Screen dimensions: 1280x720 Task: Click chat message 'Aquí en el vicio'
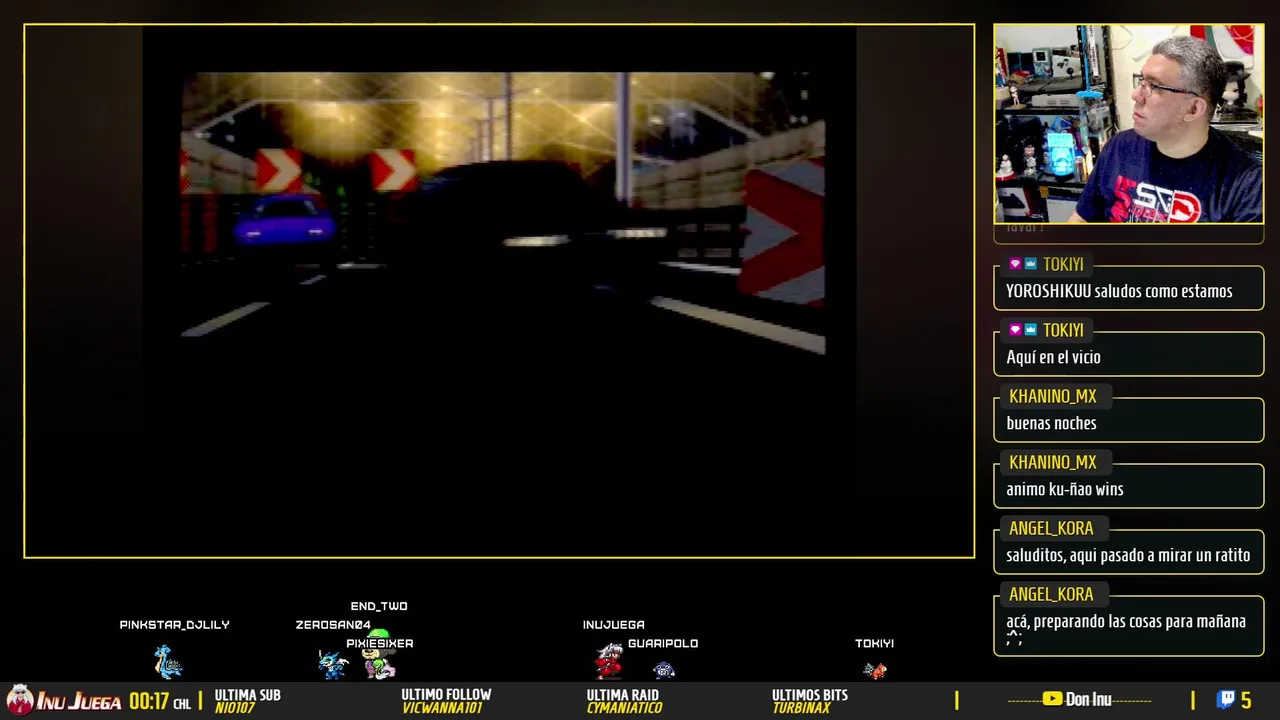[1053, 357]
